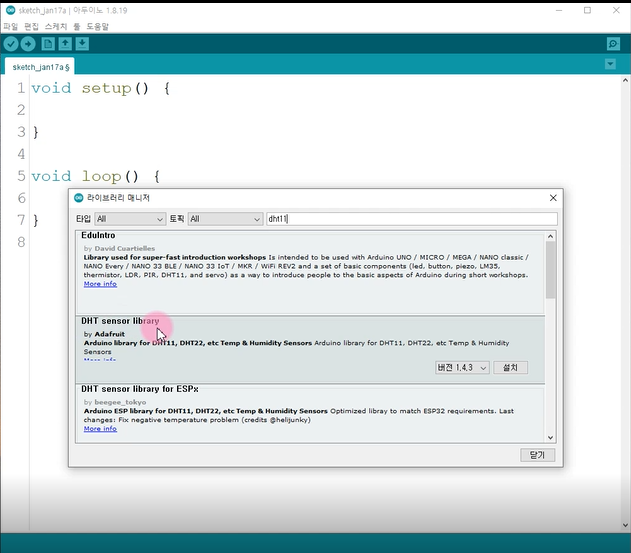
Task: Open the 편집 menu
Action: point(31,27)
